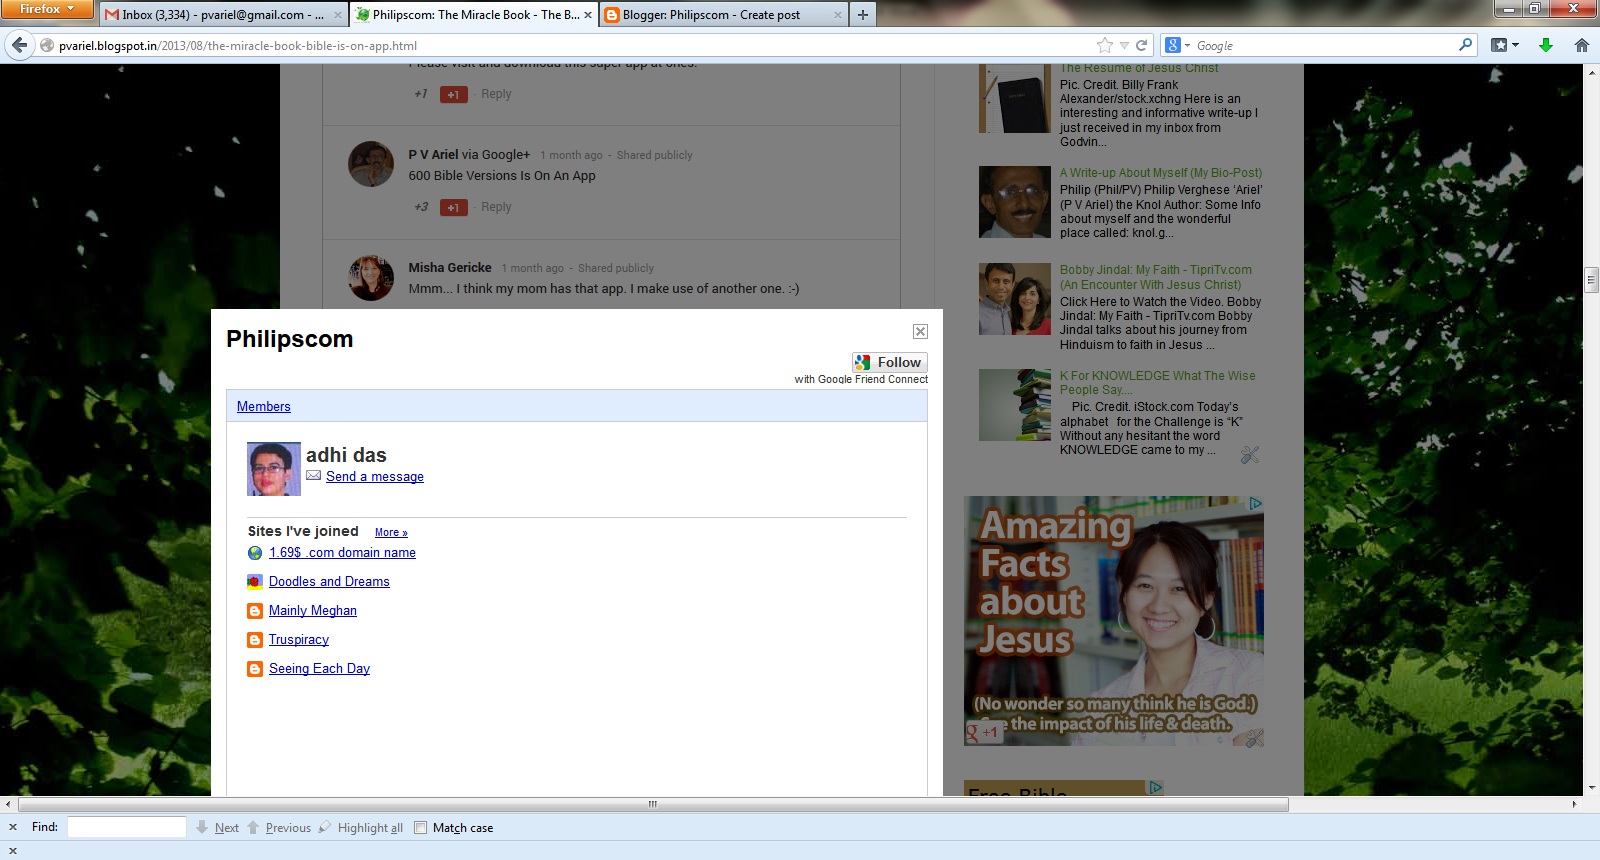This screenshot has height=860, width=1600.
Task: Click the Google +1 badge on the Jesus ad
Action: click(x=983, y=732)
